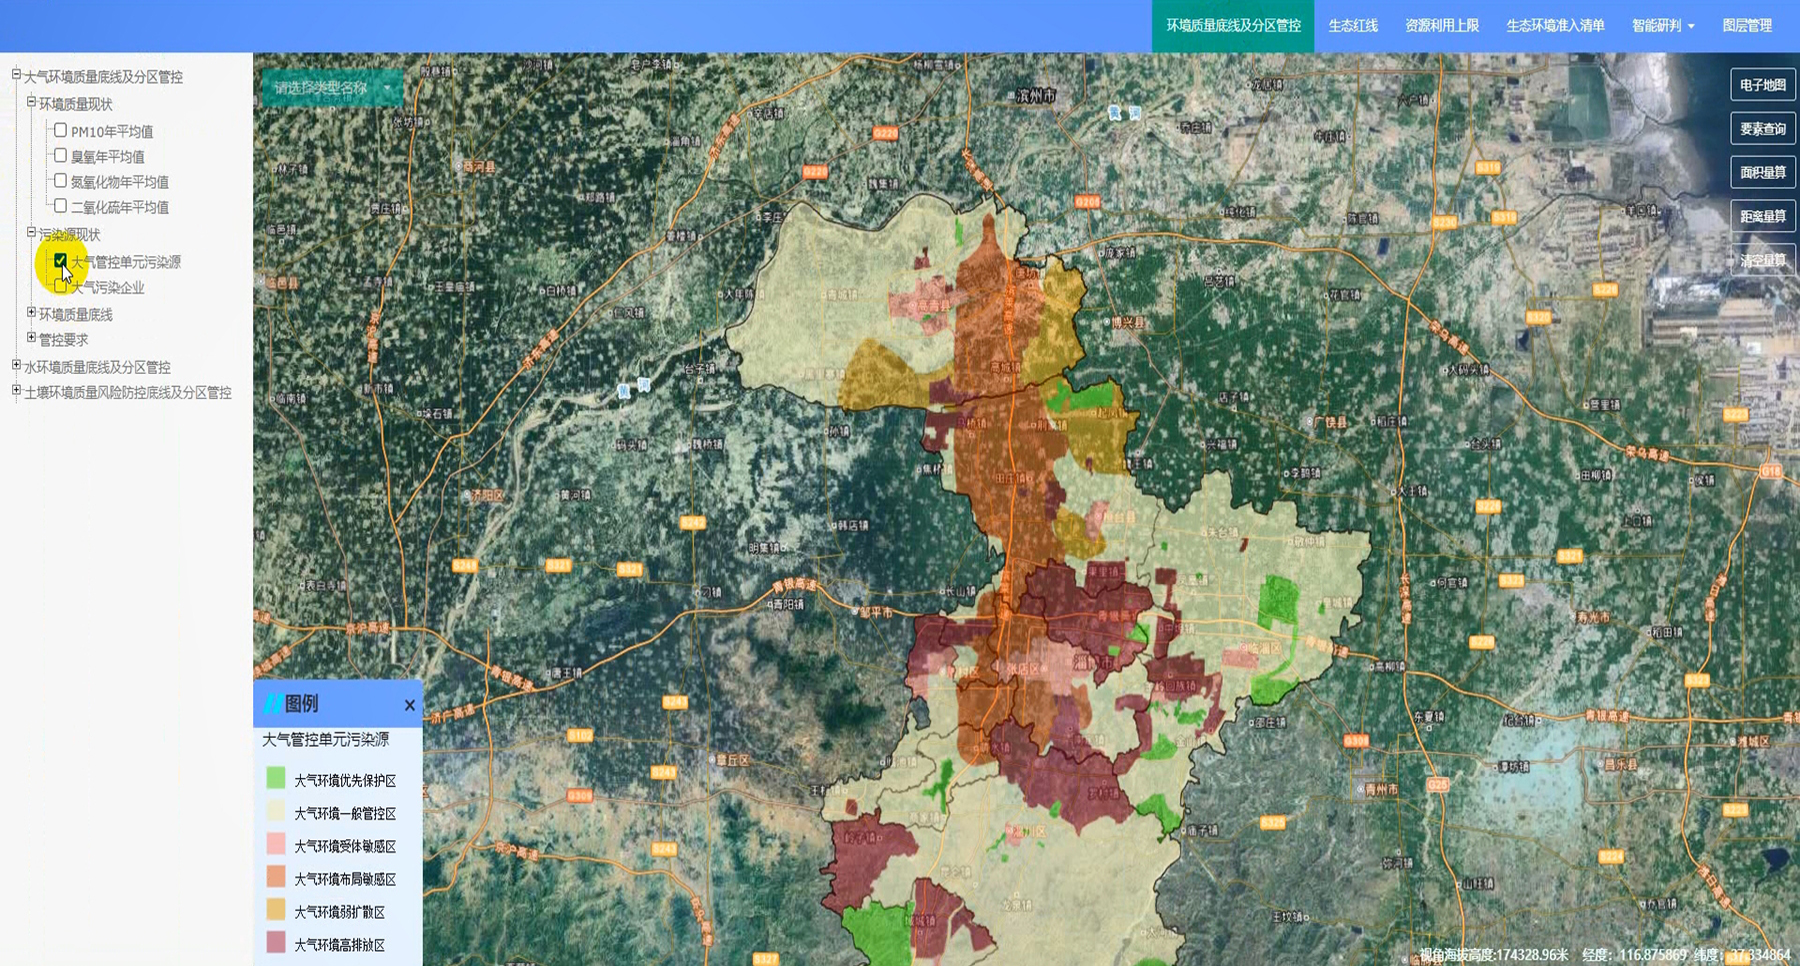The height and width of the screenshot is (966, 1800).
Task: Expand the 水环境质量底线及分区管控 tree node
Action: point(16,366)
